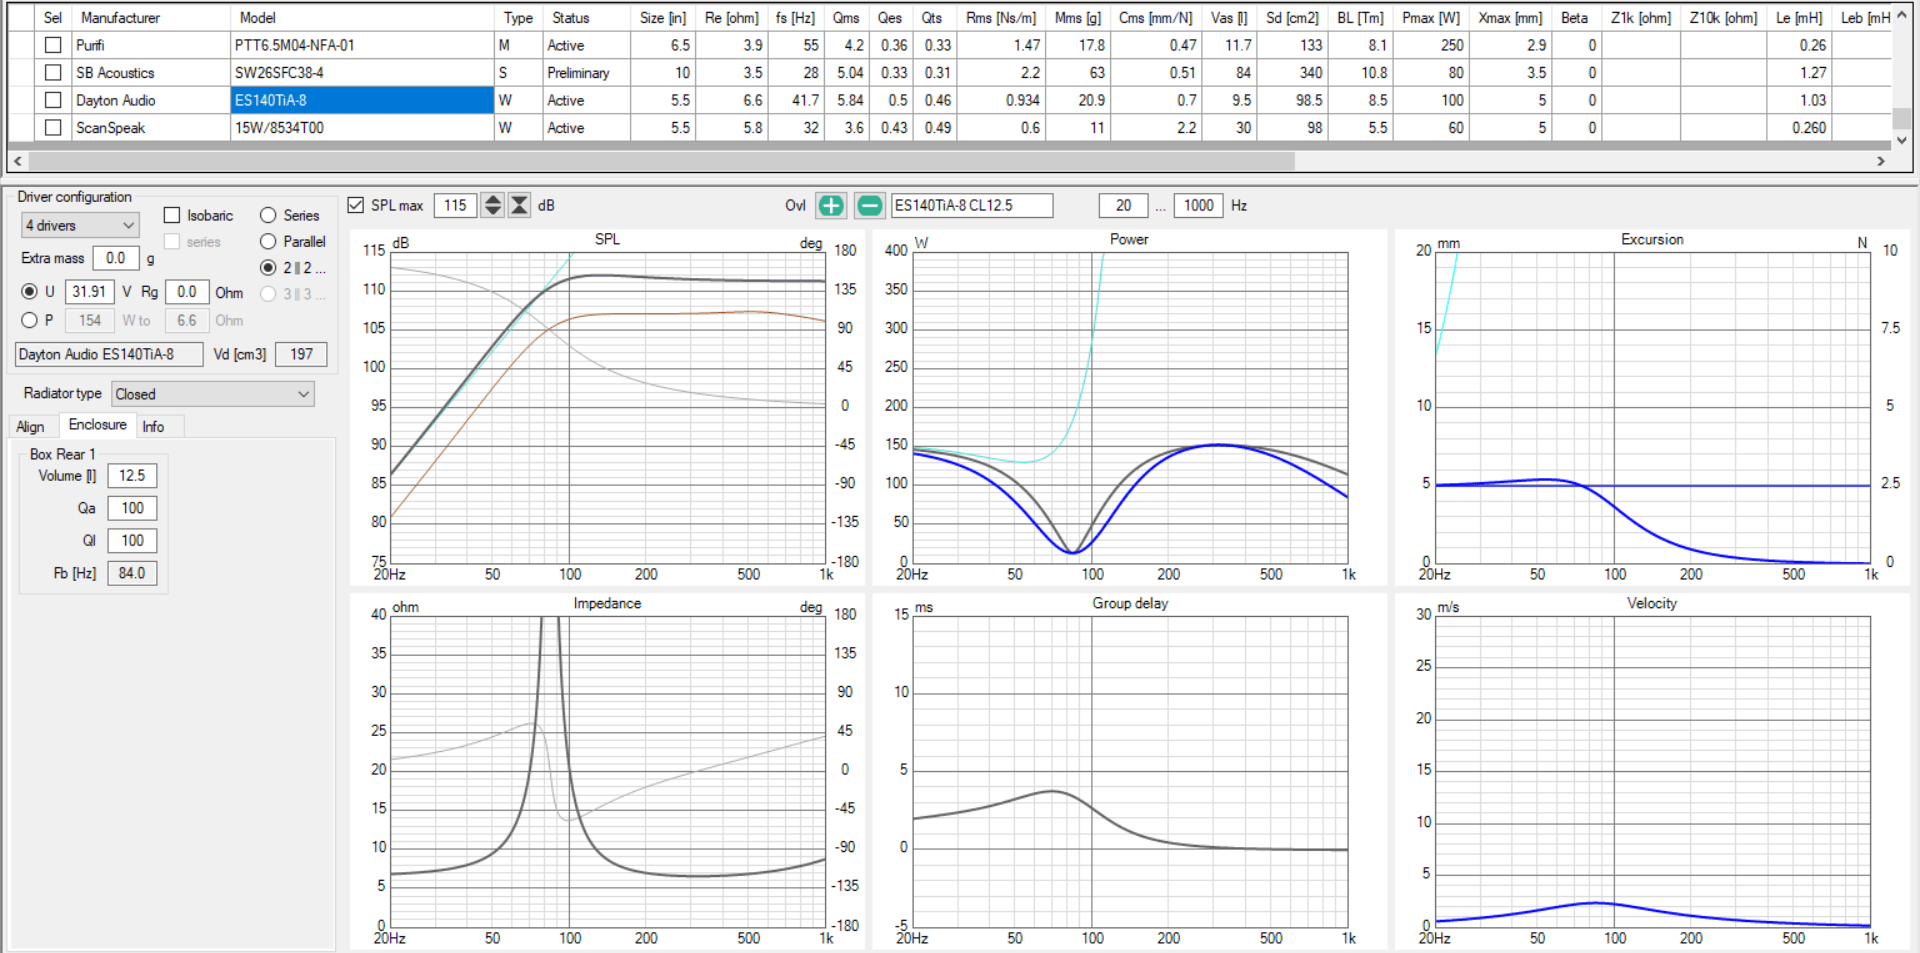Click the SPL max 115 value field

(455, 206)
